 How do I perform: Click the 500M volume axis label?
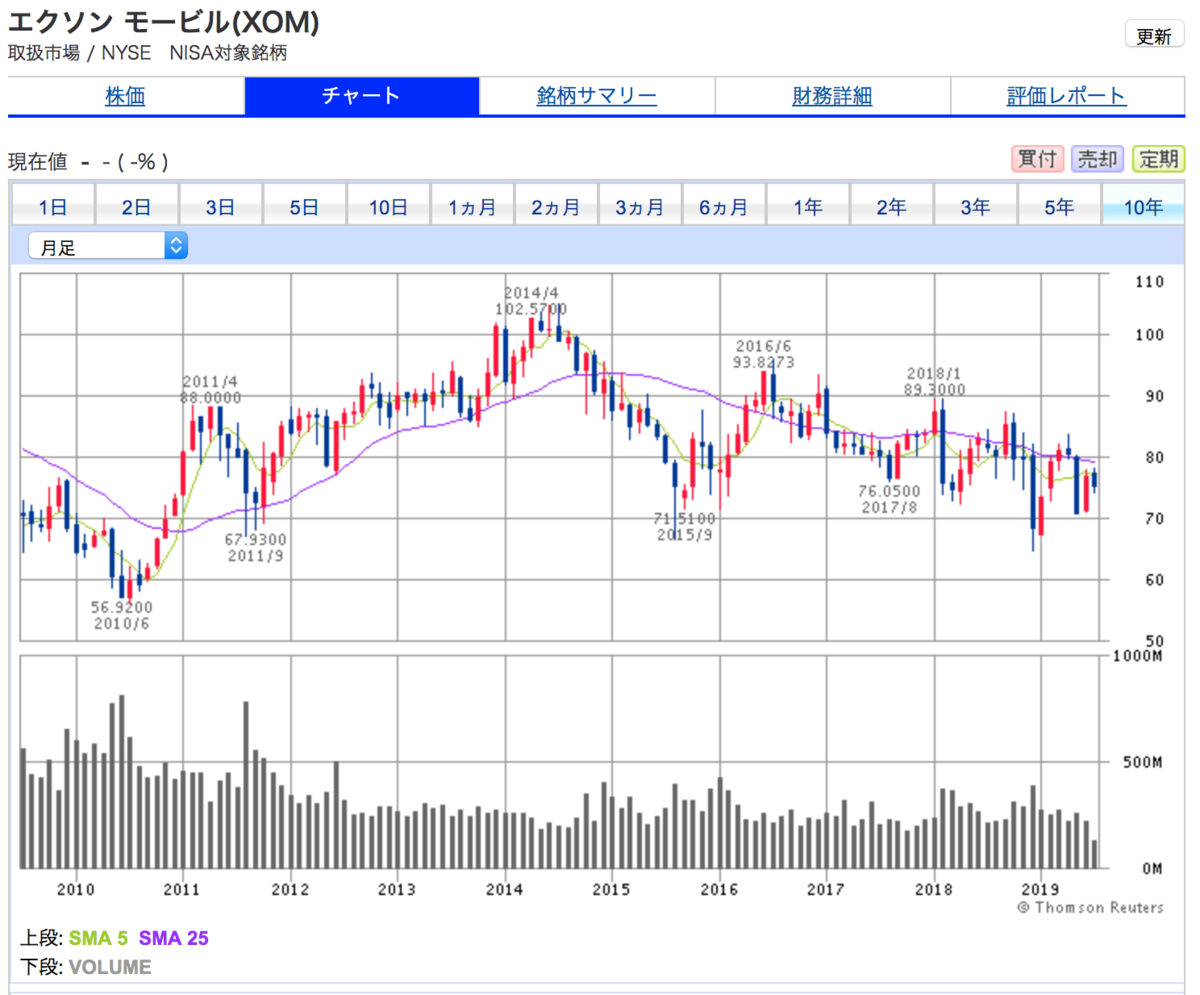[1144, 762]
